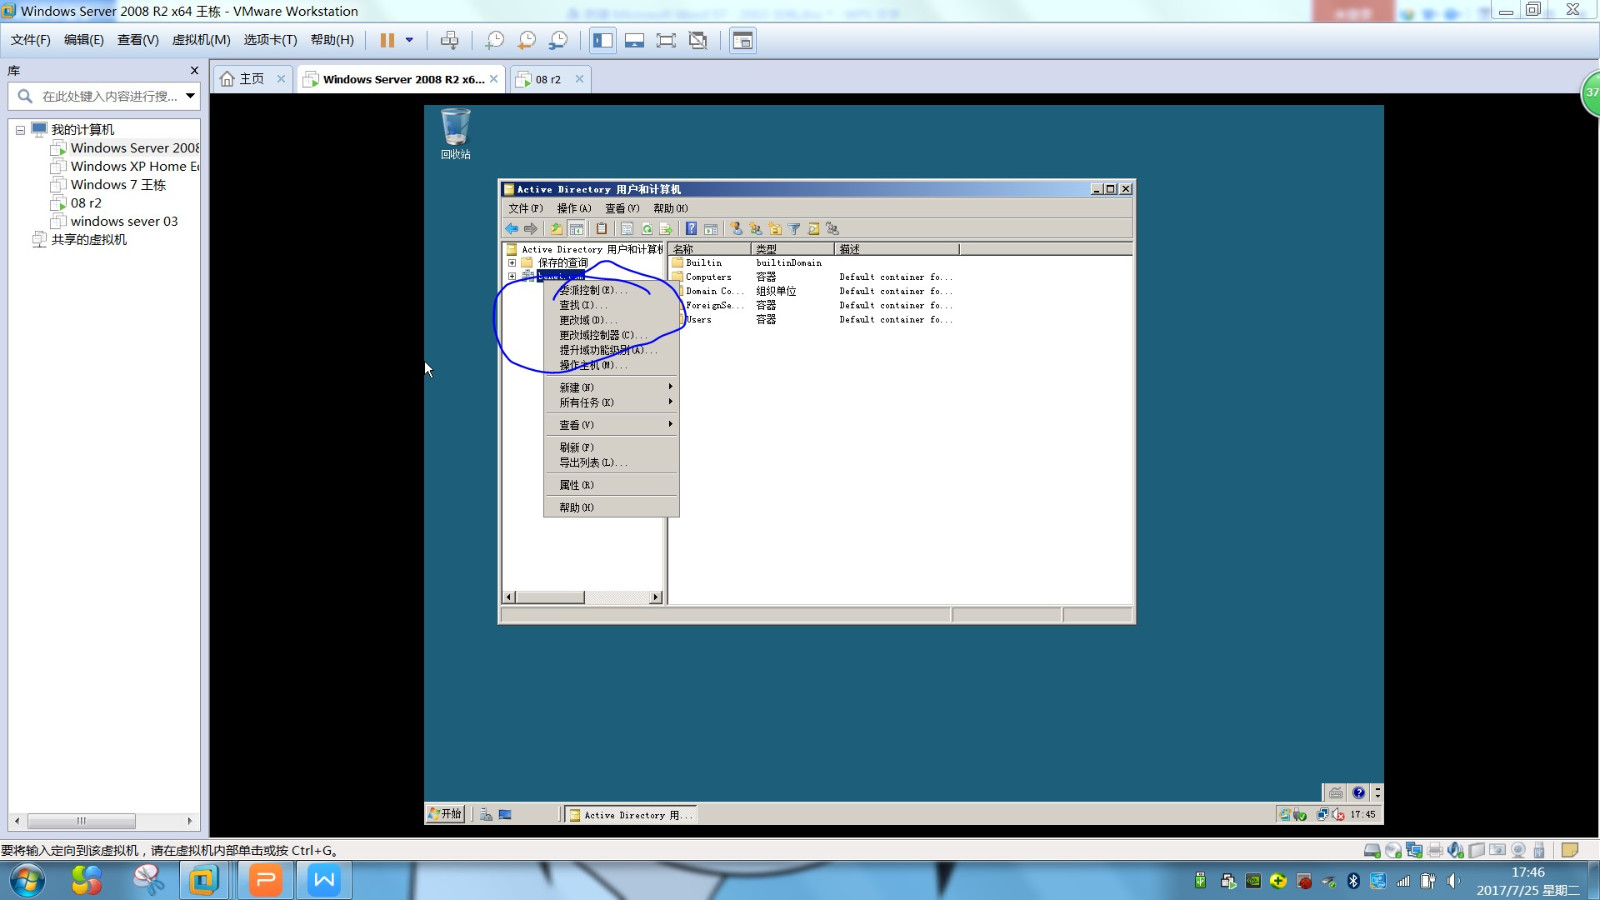Send Ctrl+Alt+Del to the virtual machine
Viewport: 1600px width, 900px height.
(x=450, y=40)
